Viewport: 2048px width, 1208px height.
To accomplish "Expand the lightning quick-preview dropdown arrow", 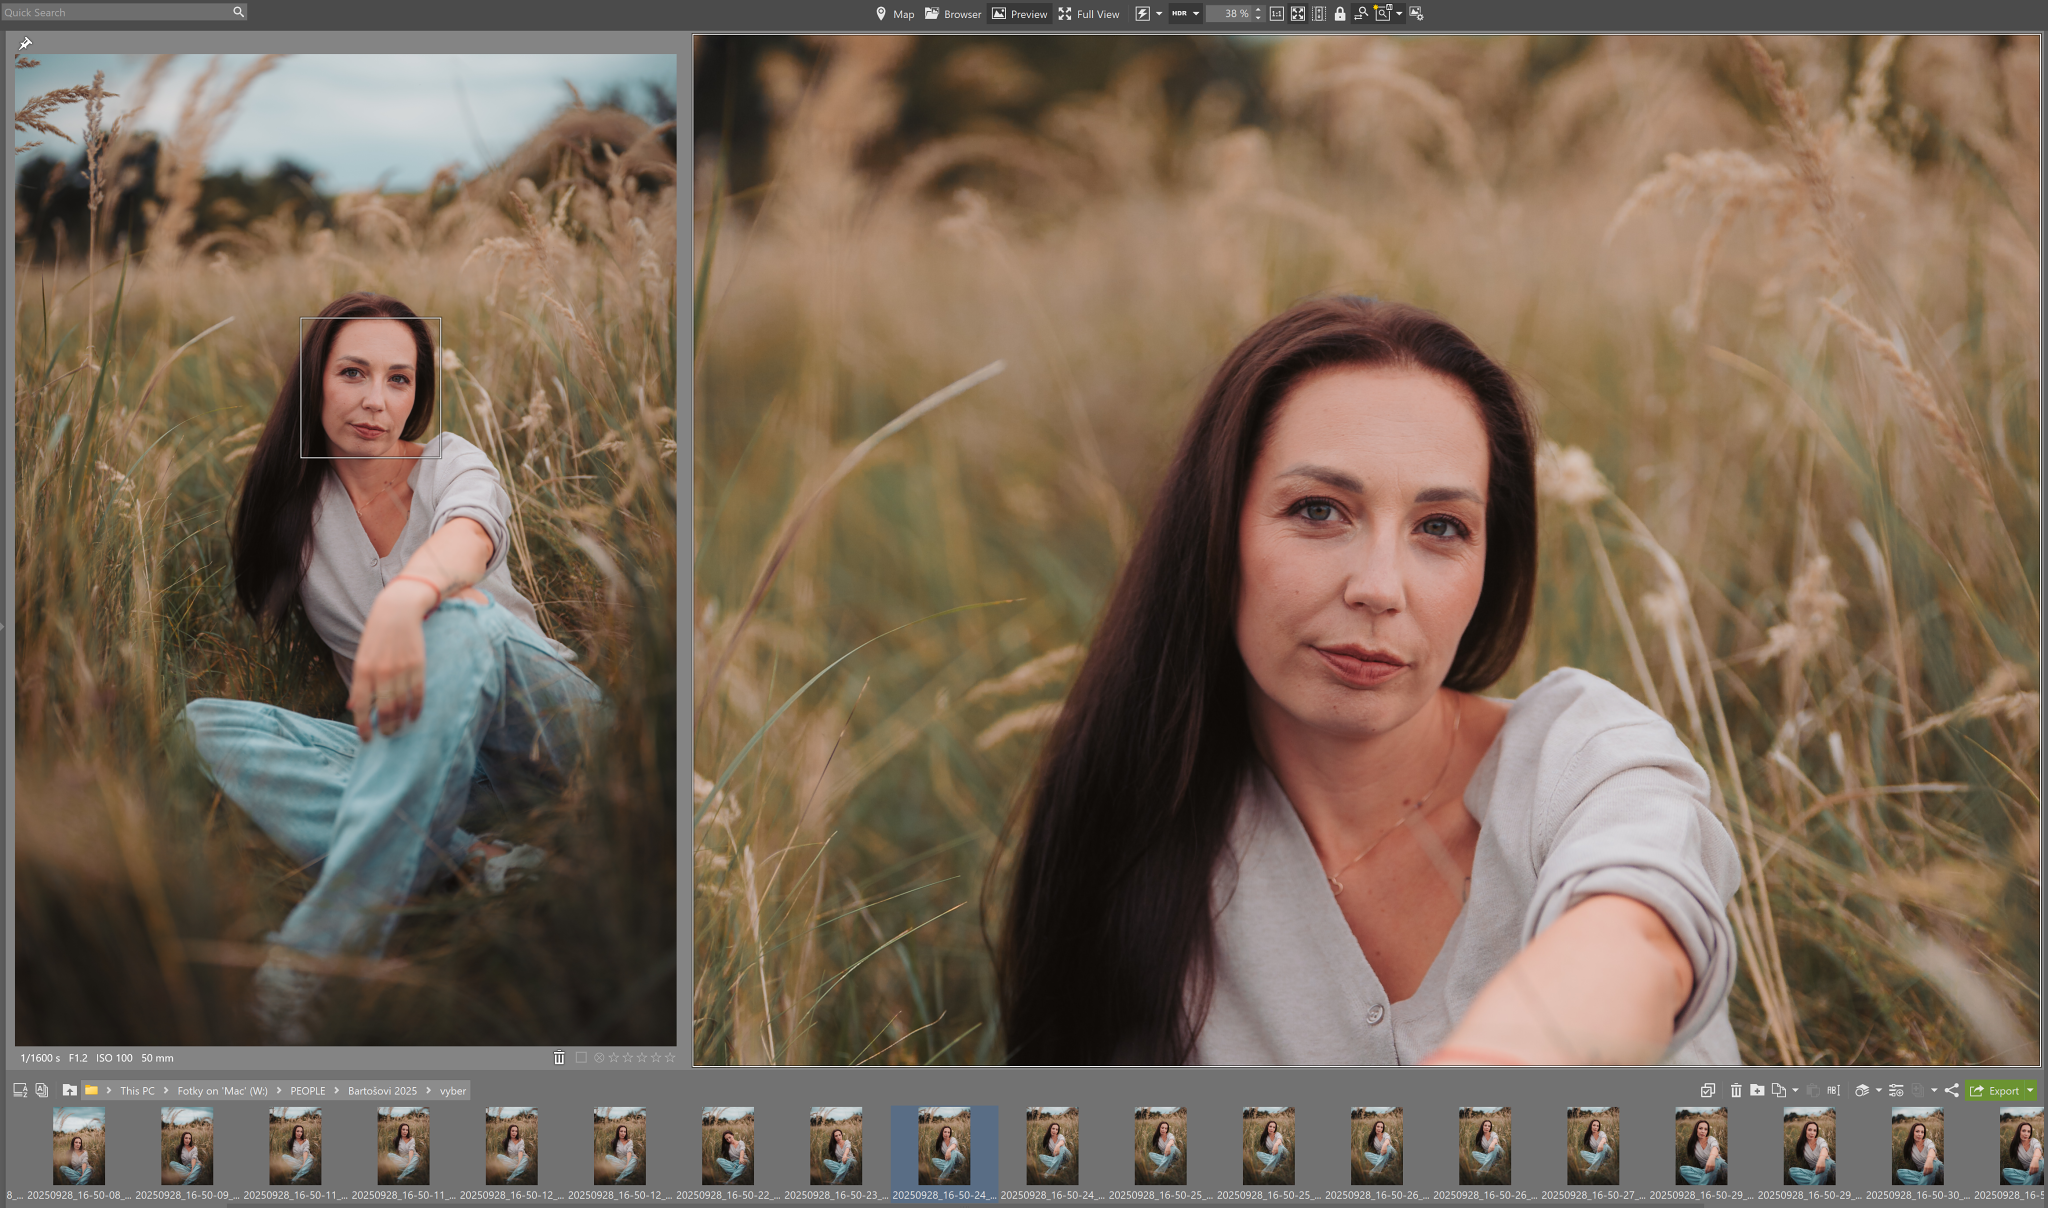I will [1159, 14].
